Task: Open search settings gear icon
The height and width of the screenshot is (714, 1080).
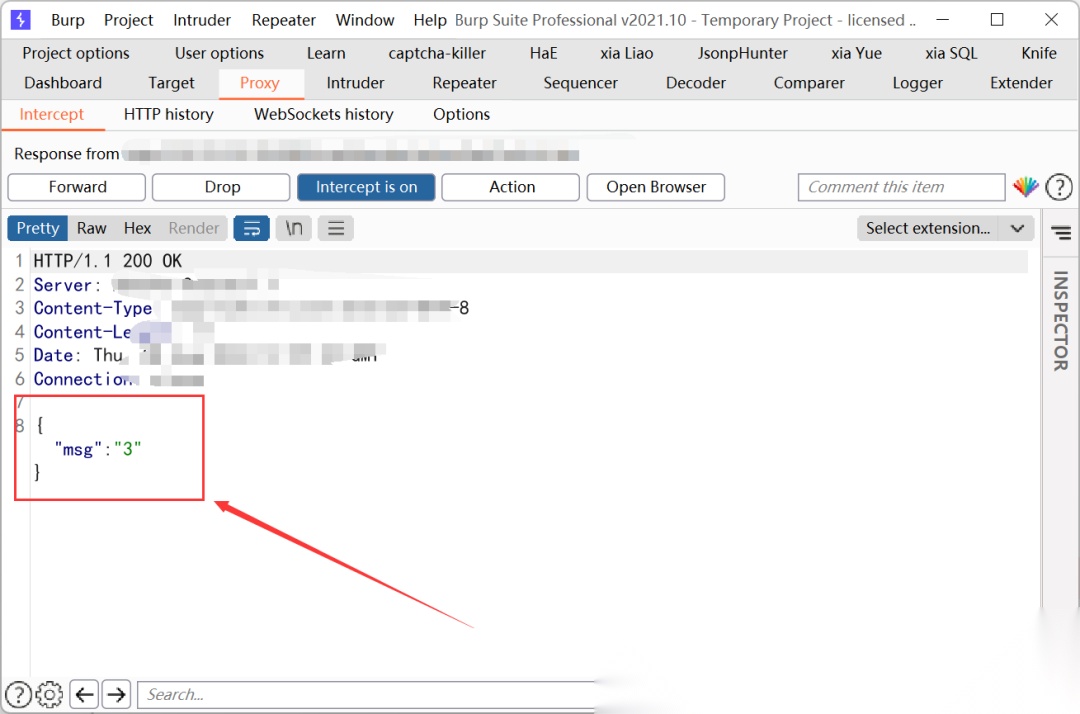Action: click(49, 694)
